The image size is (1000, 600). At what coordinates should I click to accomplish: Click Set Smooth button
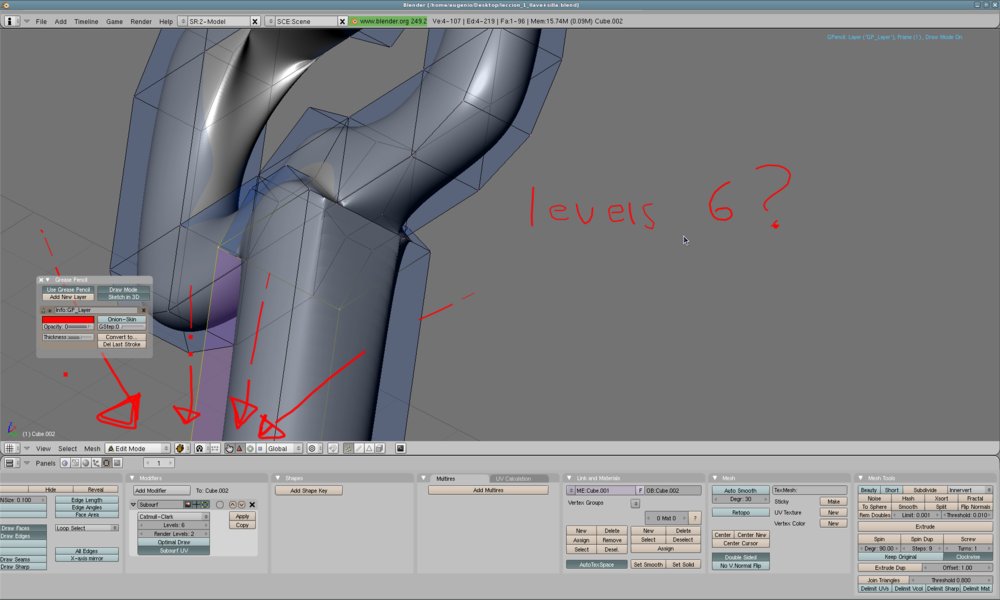(647, 564)
